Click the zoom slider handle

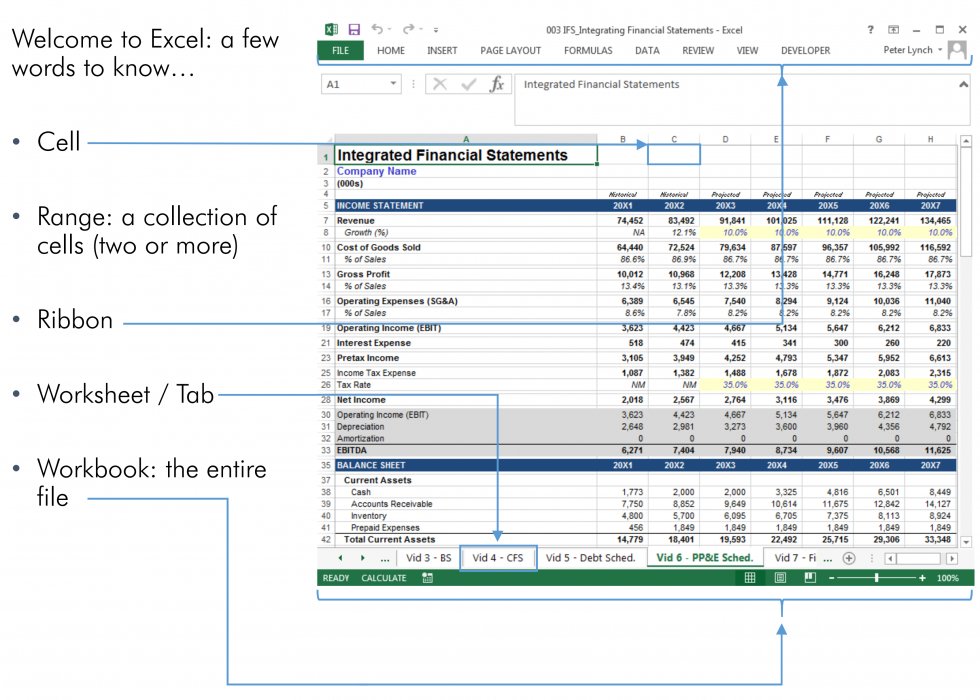click(x=877, y=578)
